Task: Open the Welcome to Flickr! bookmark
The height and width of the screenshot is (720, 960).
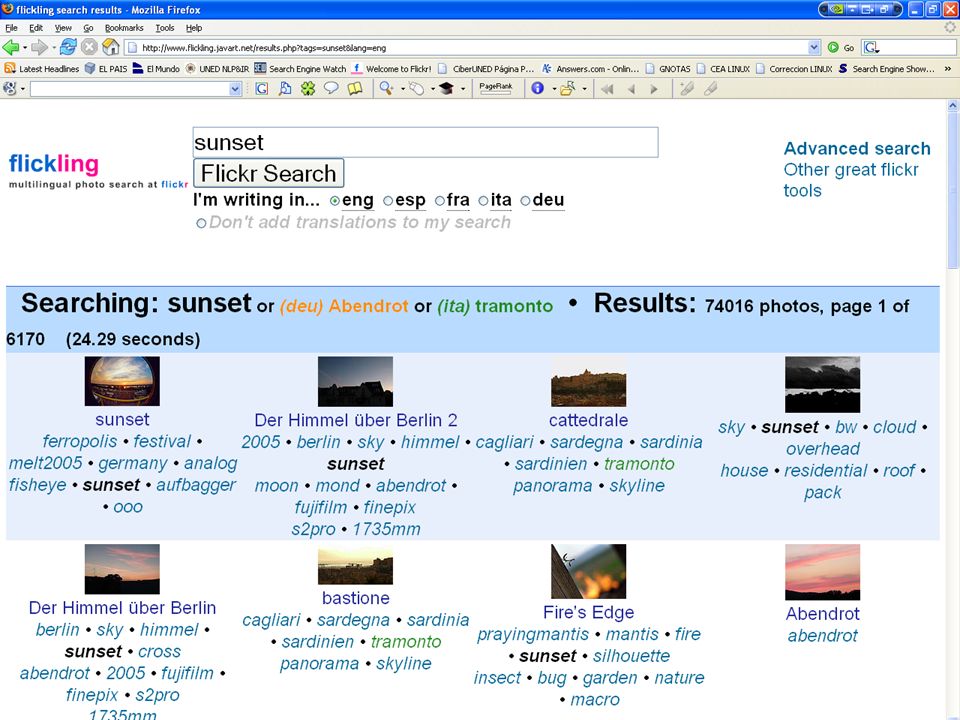Action: coord(391,69)
